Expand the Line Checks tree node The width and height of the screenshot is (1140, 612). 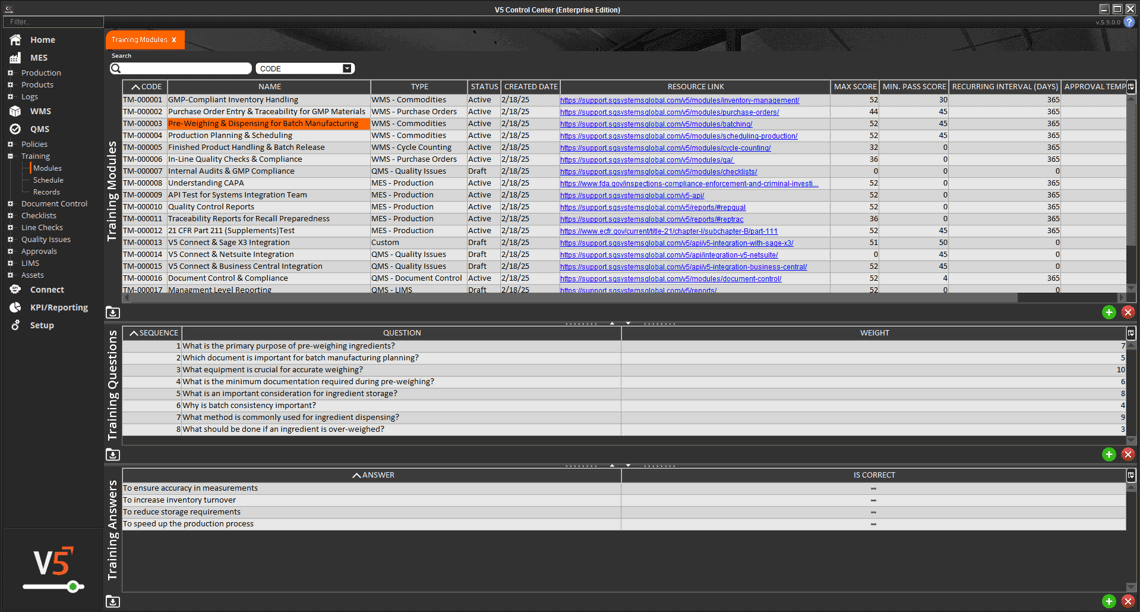pos(10,228)
